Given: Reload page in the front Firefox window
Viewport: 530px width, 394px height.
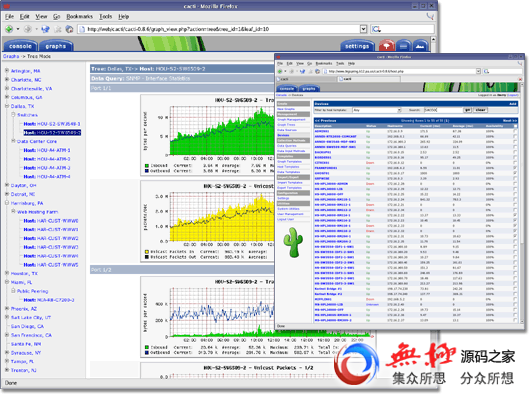Looking at the screenshot, I should pos(302,71).
